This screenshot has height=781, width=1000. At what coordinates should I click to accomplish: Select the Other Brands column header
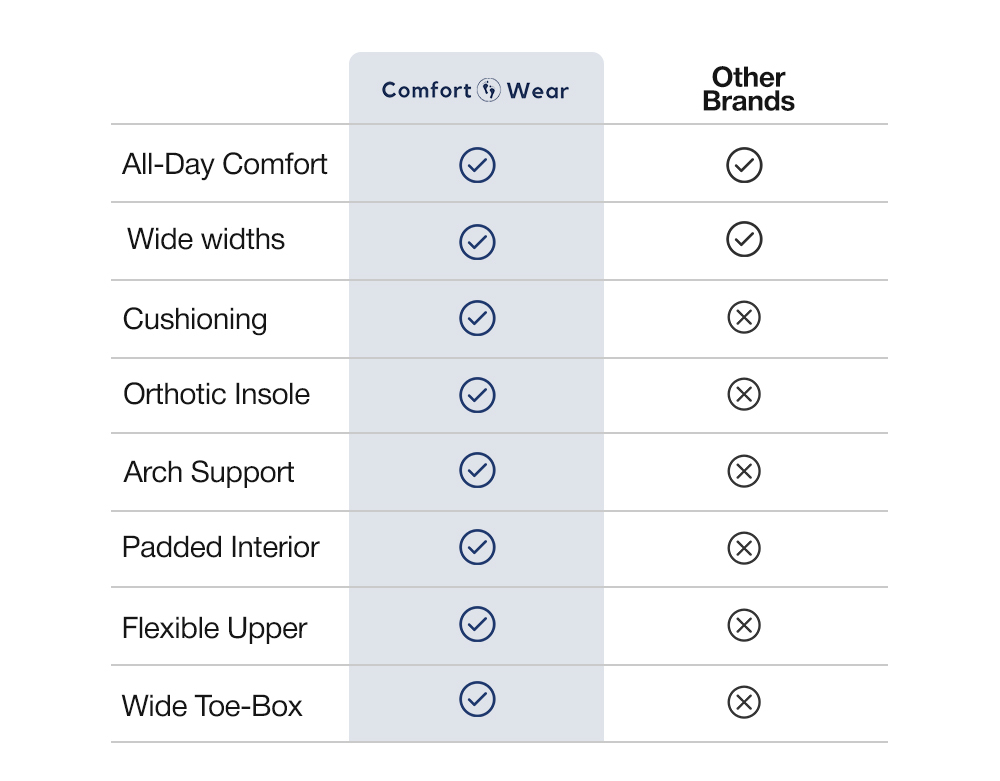pos(748,90)
